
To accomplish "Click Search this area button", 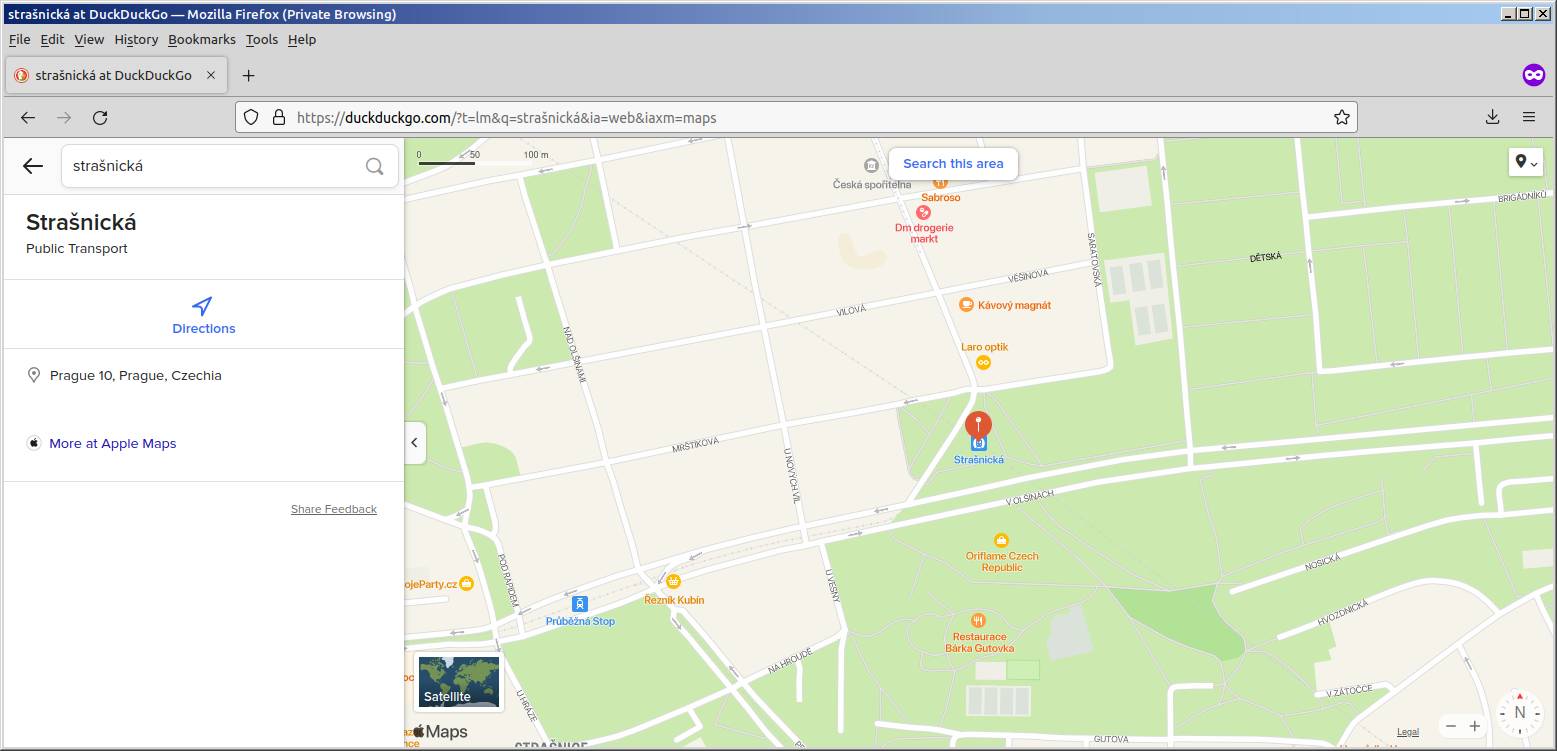I will tap(953, 164).
